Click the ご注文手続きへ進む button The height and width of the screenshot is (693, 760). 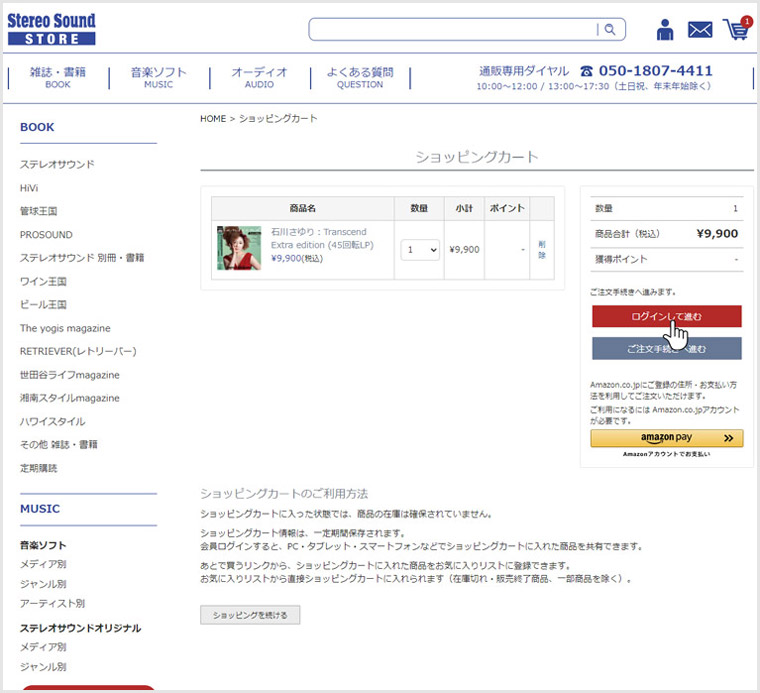tap(666, 348)
